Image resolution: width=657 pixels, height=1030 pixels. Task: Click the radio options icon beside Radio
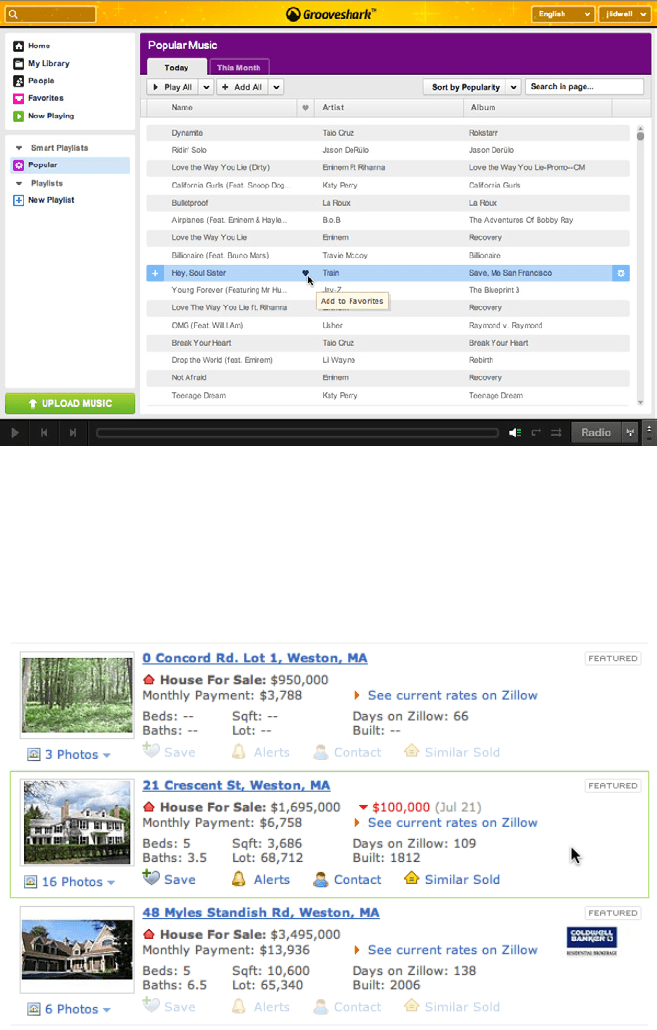(630, 432)
